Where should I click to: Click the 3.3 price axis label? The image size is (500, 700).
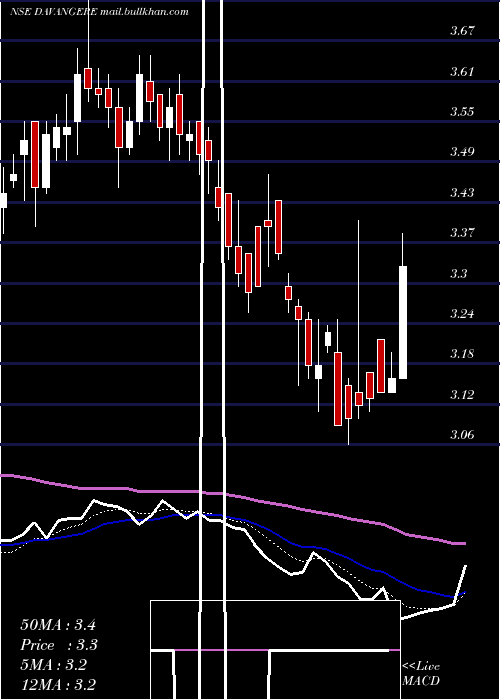[x=459, y=273]
